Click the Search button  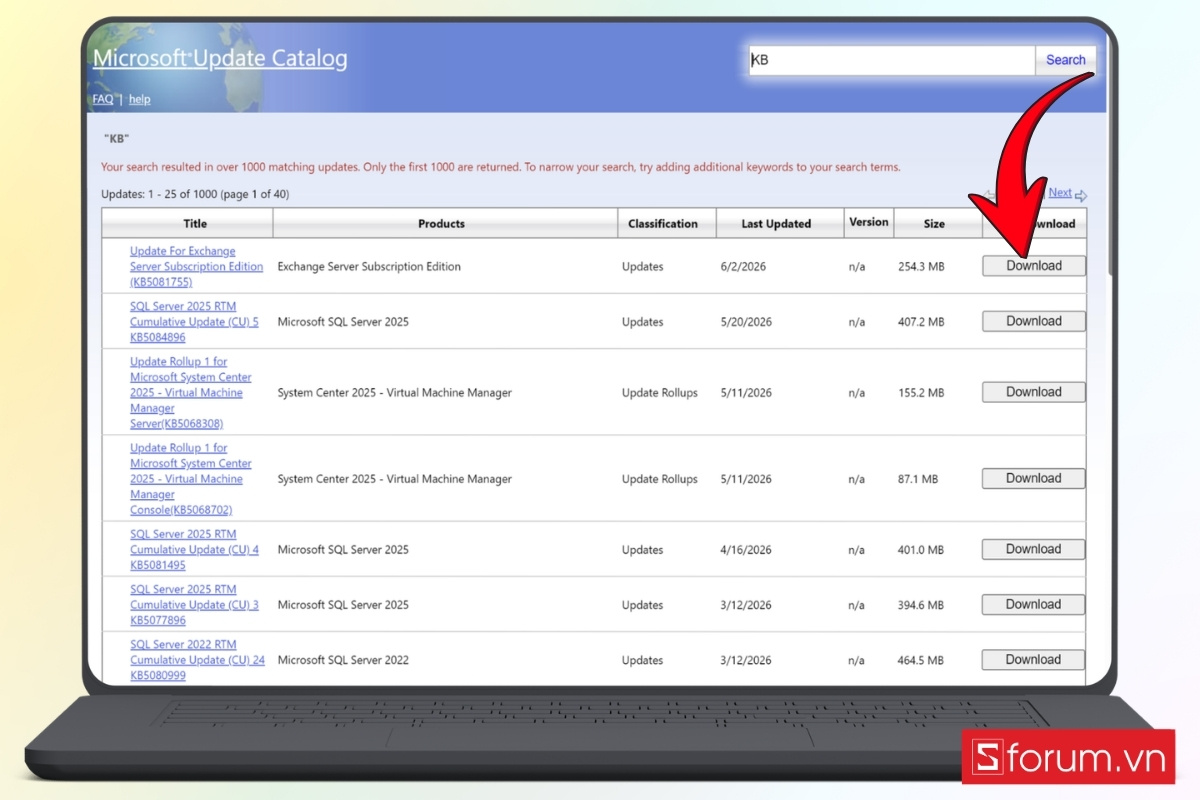click(x=1065, y=60)
